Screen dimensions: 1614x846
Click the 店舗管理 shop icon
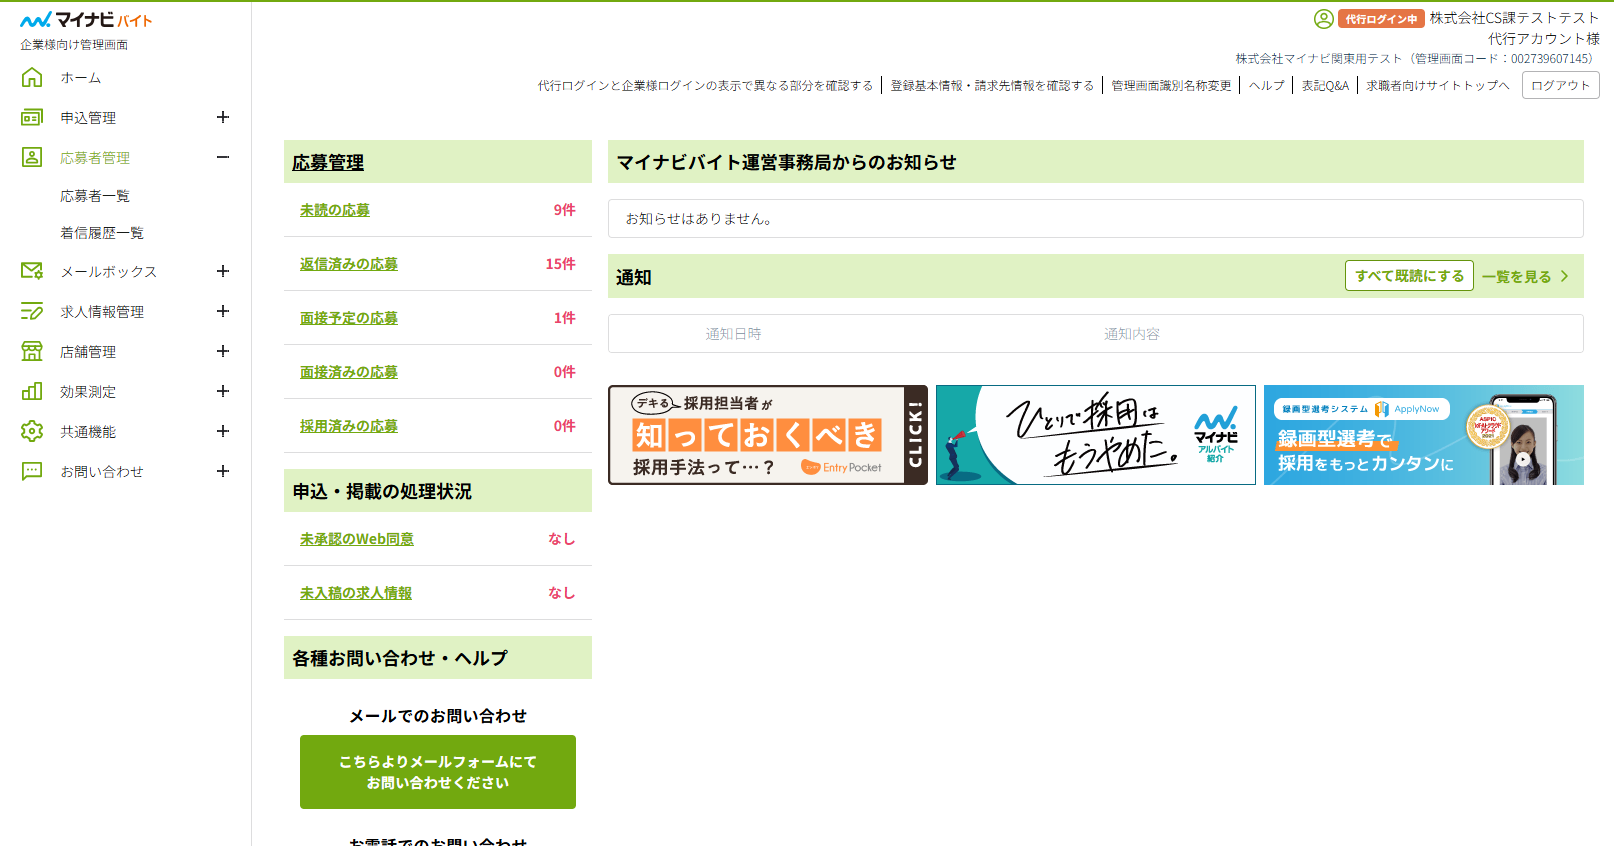click(32, 351)
